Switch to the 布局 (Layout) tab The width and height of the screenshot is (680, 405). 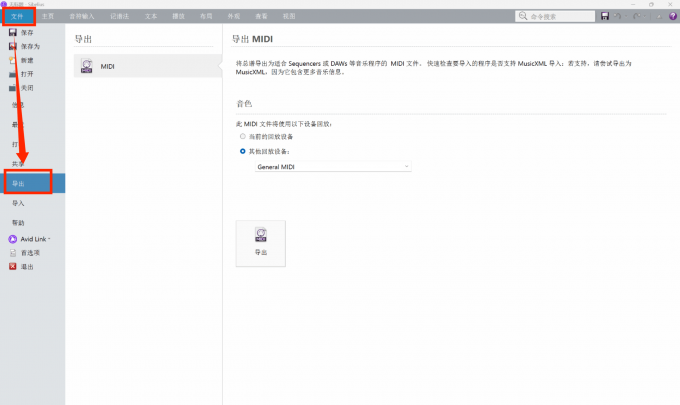click(206, 16)
